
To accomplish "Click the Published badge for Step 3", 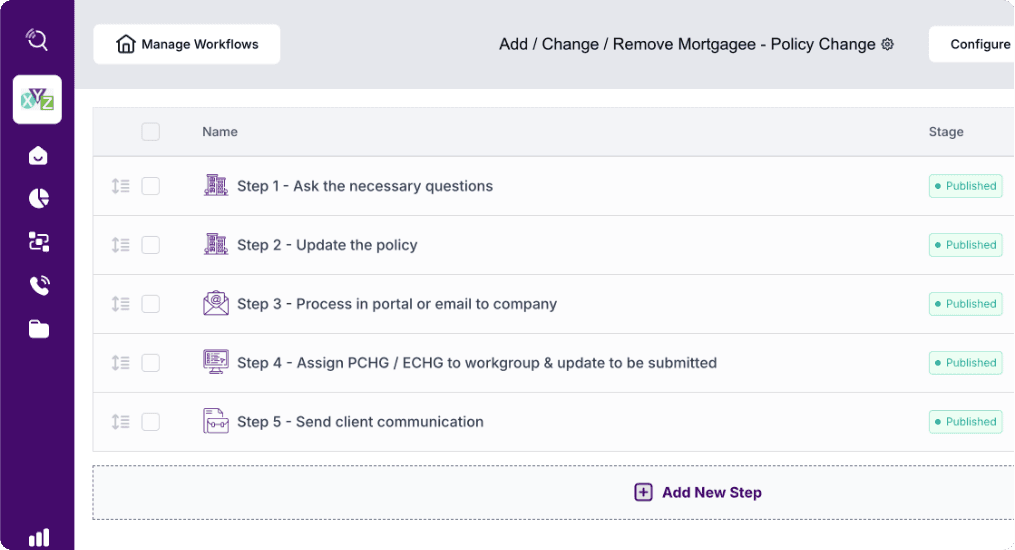I will 965,304.
